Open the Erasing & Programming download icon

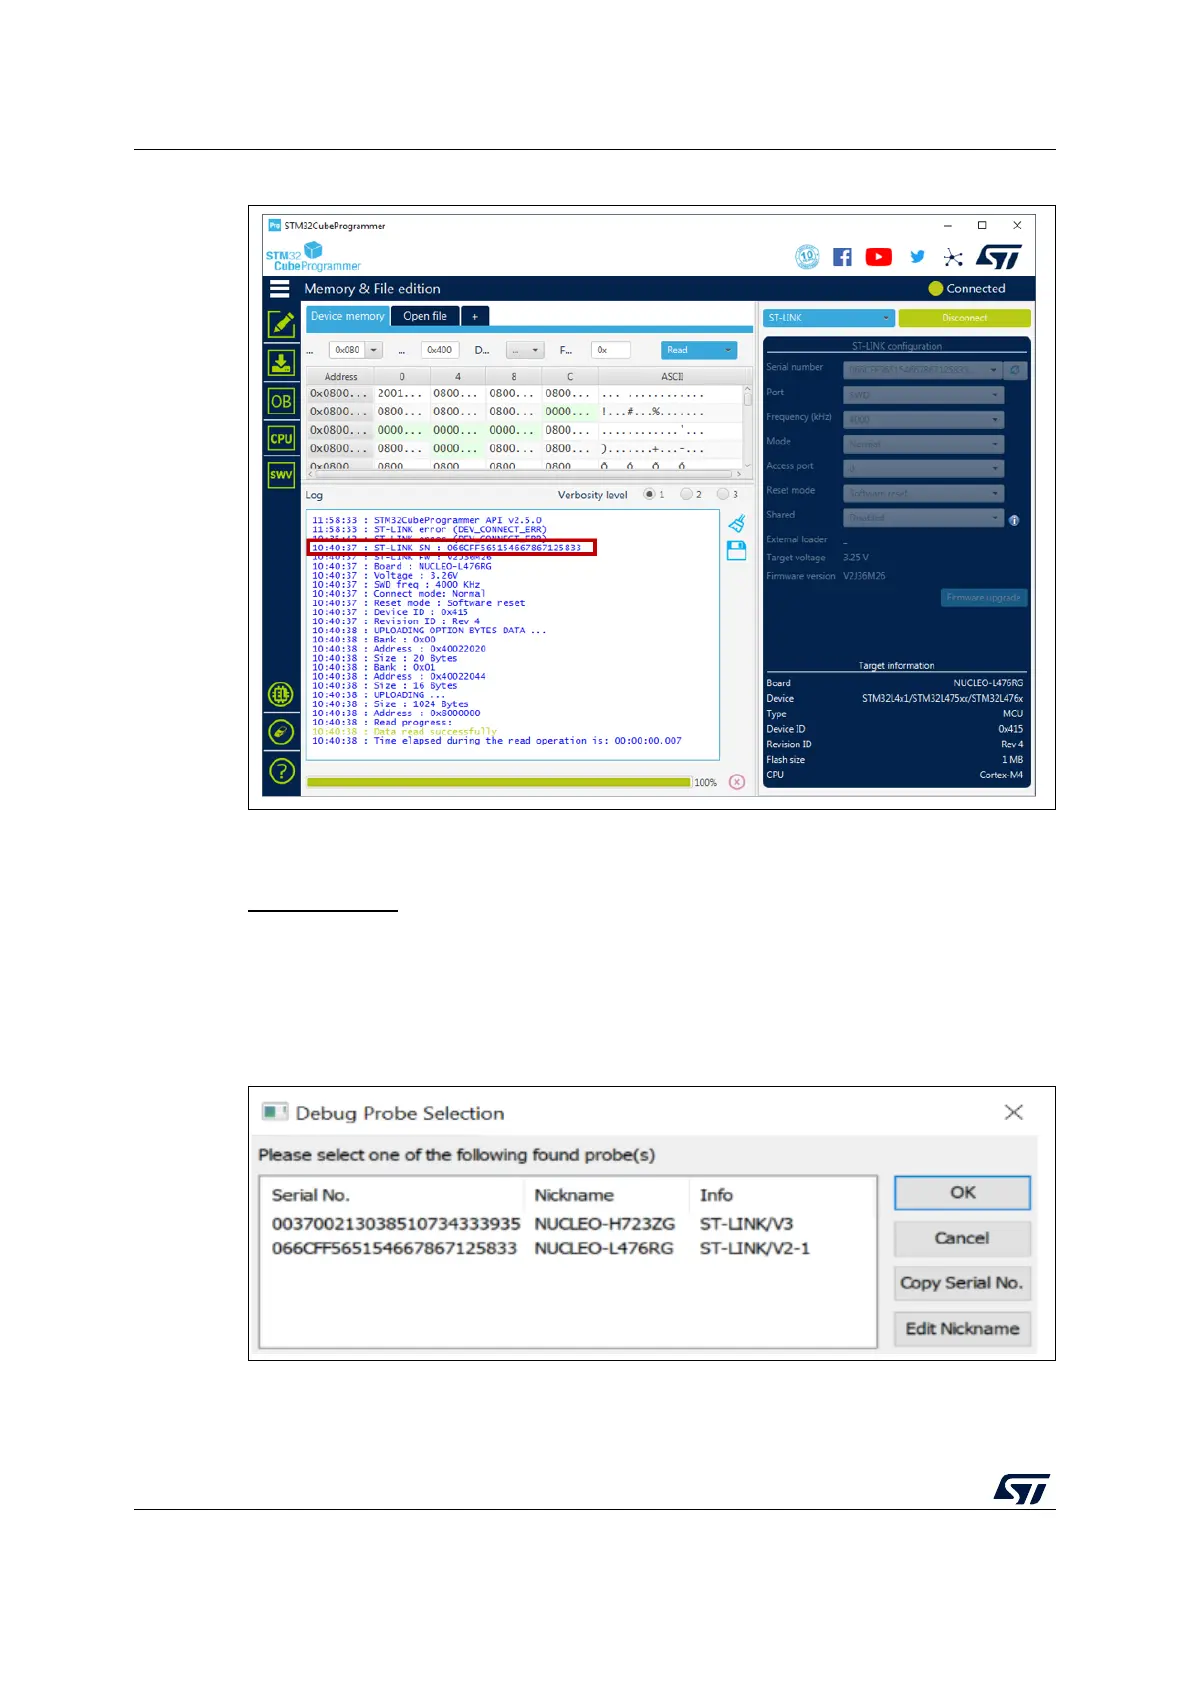coord(282,362)
